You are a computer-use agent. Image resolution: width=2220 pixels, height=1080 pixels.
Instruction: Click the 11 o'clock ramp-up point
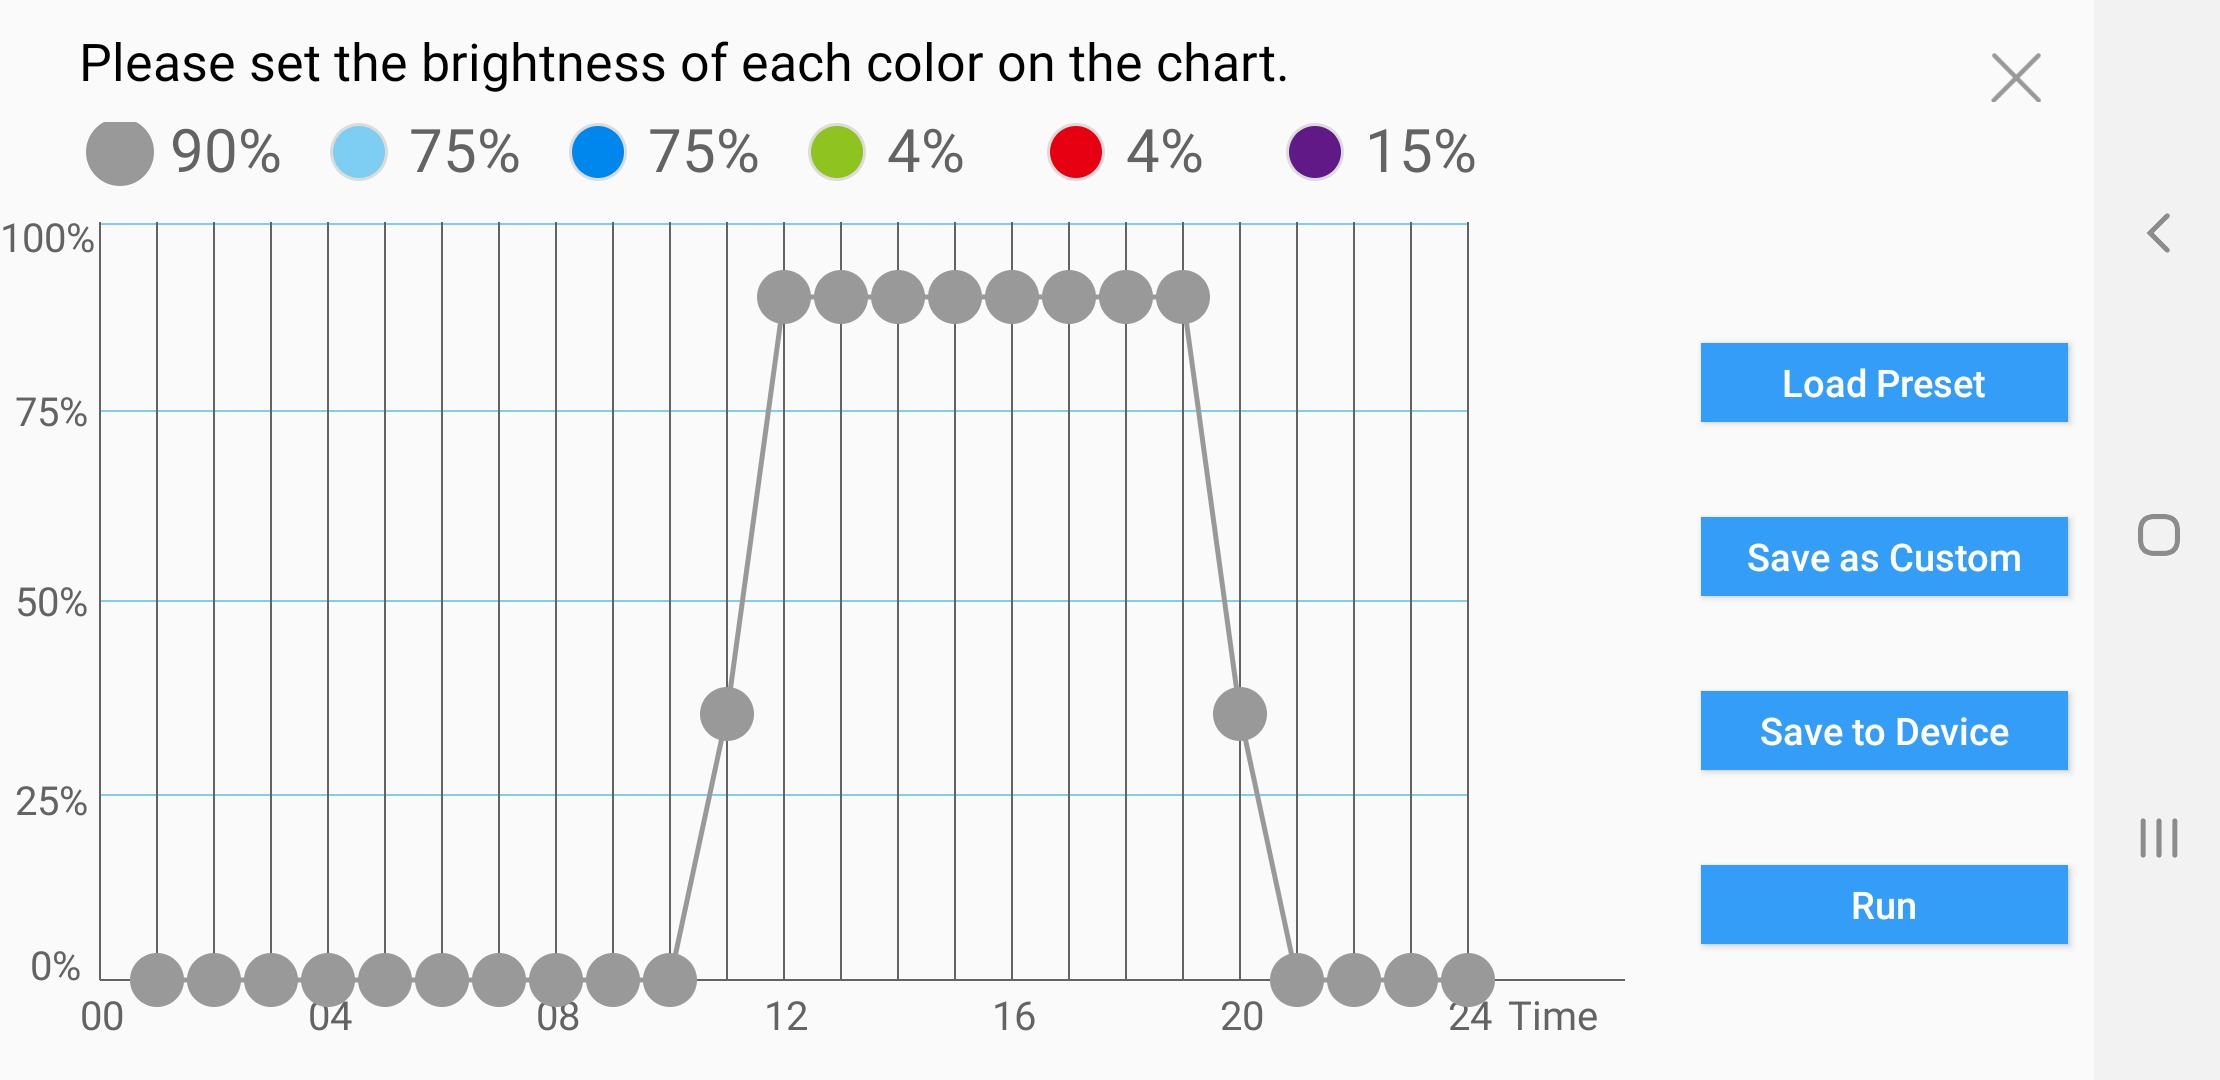tap(727, 714)
